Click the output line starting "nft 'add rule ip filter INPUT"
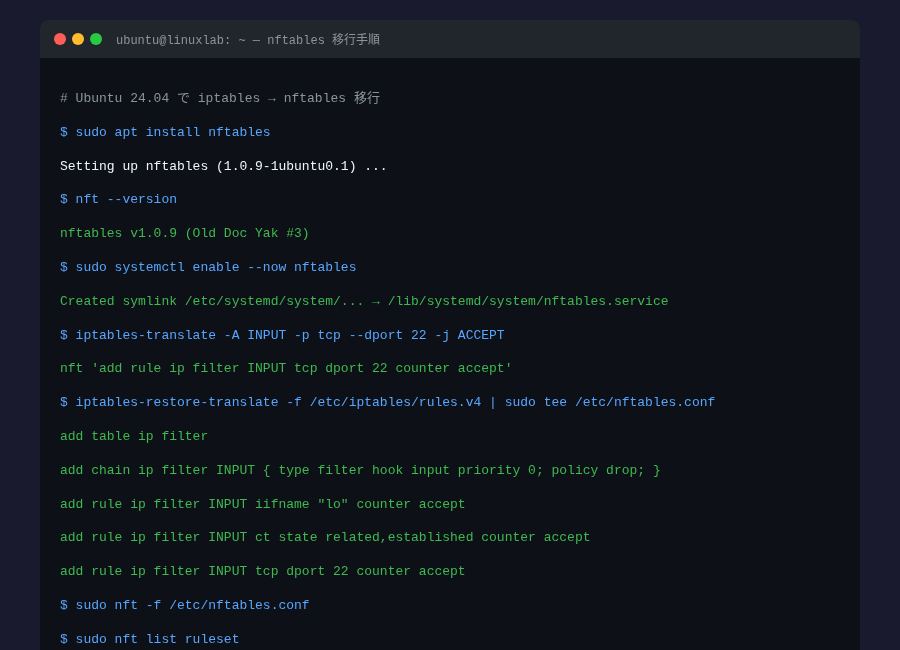The height and width of the screenshot is (650, 900). pyautogui.click(x=286, y=368)
